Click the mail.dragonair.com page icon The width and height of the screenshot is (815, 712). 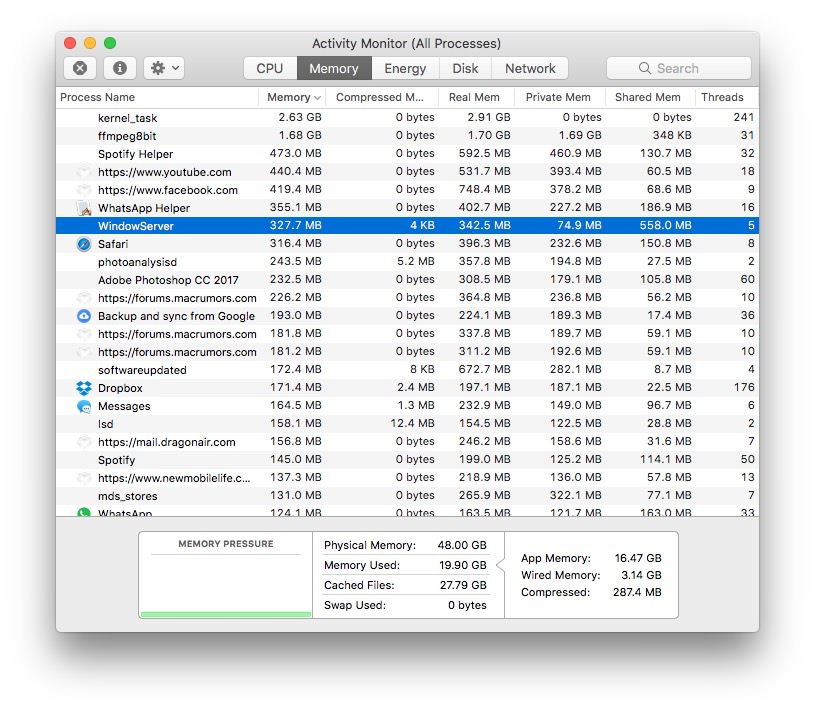pos(84,442)
